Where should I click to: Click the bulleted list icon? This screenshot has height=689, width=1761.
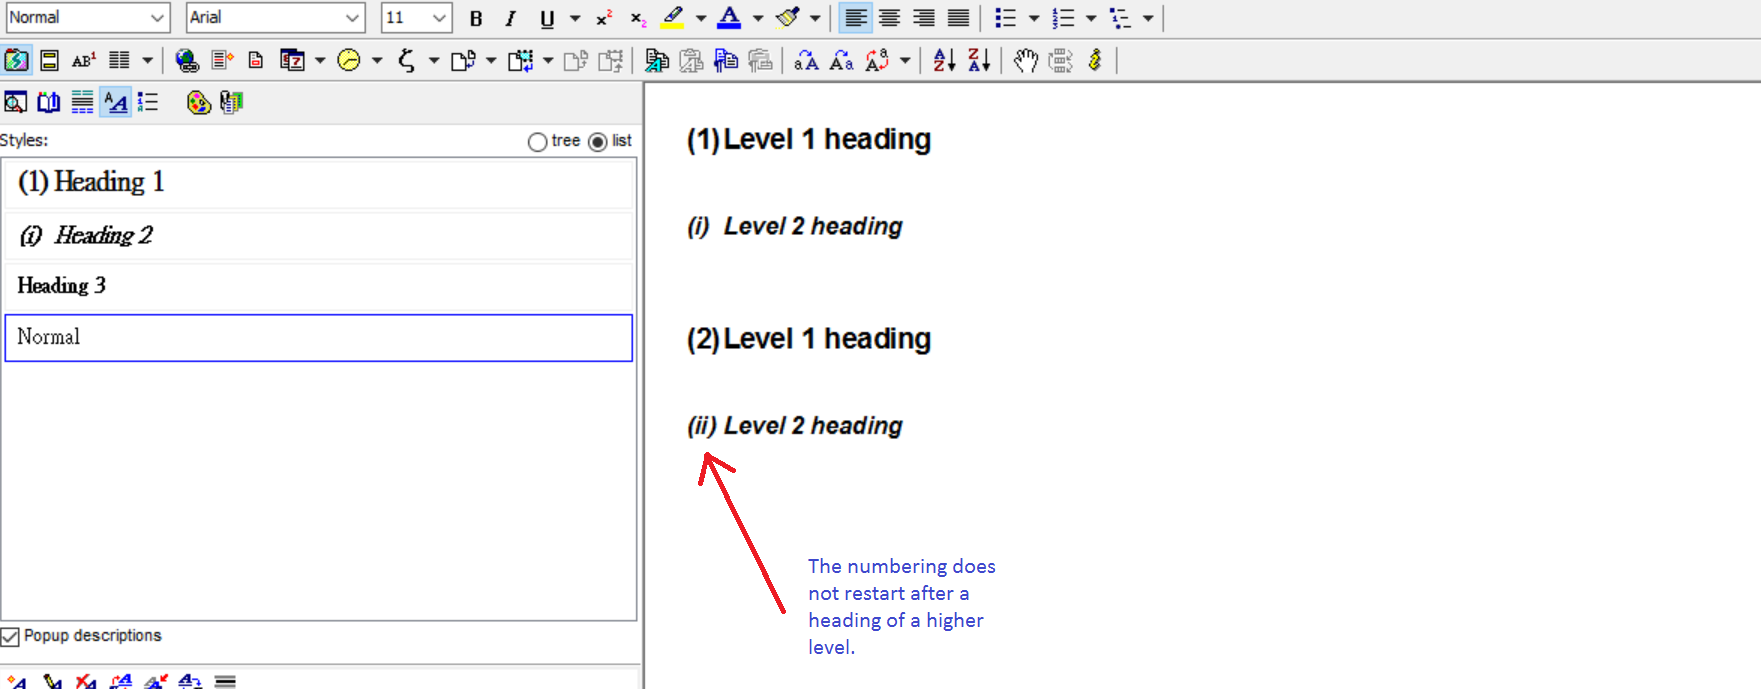click(1005, 18)
